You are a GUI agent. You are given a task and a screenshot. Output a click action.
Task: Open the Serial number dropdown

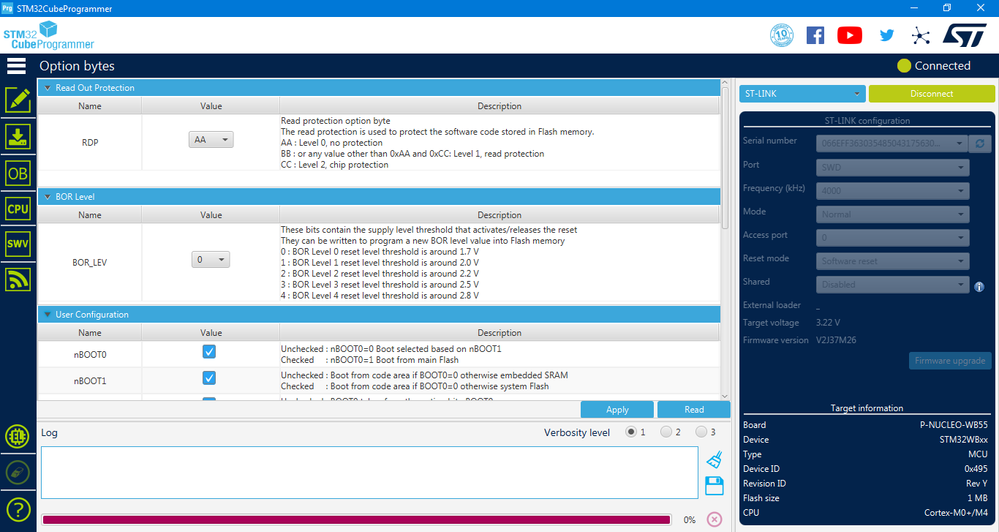click(x=892, y=143)
